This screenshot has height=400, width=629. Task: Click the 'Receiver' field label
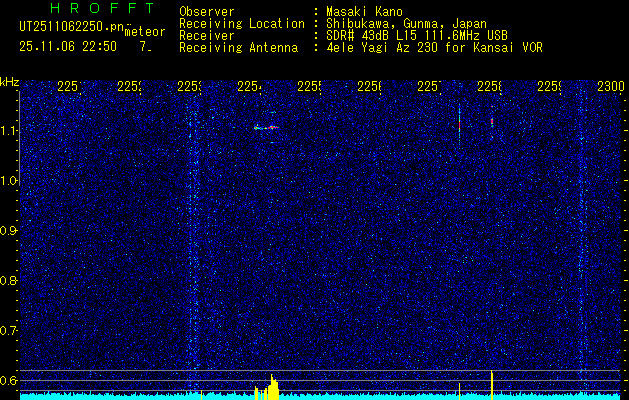pyautogui.click(x=207, y=36)
